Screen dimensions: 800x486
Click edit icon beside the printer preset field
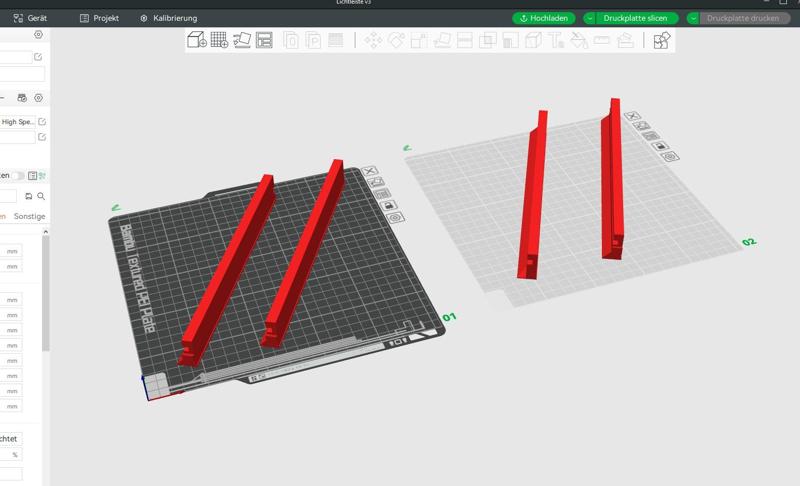pyautogui.click(x=38, y=57)
